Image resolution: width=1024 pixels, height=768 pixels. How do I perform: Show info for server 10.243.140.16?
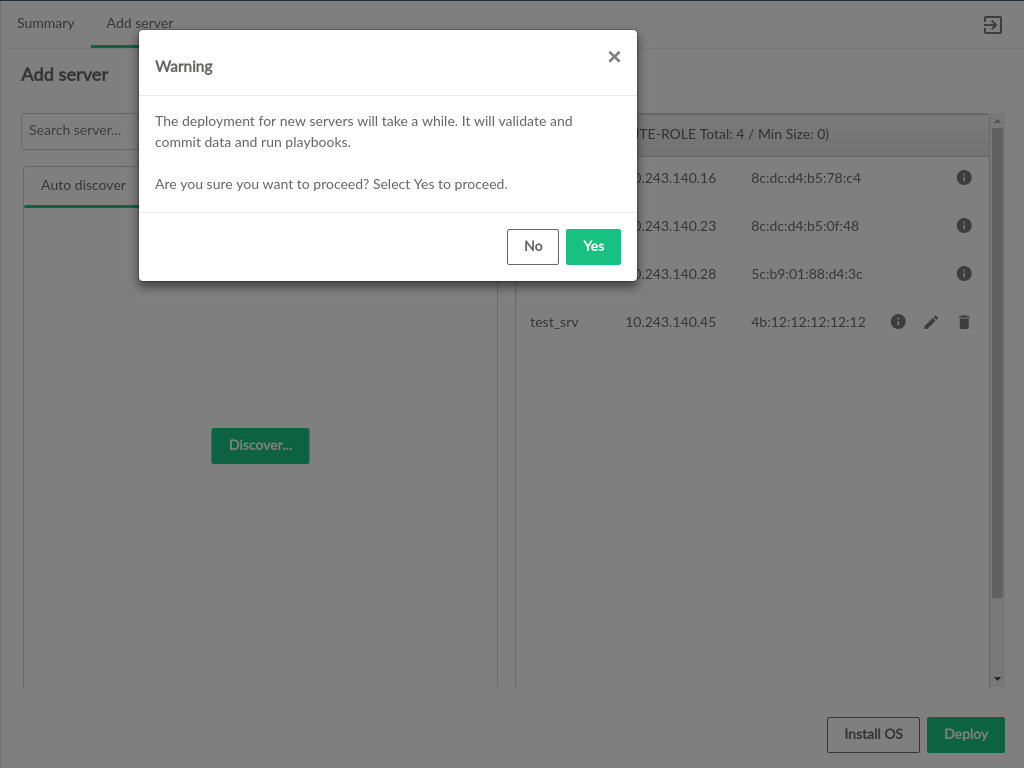click(964, 178)
